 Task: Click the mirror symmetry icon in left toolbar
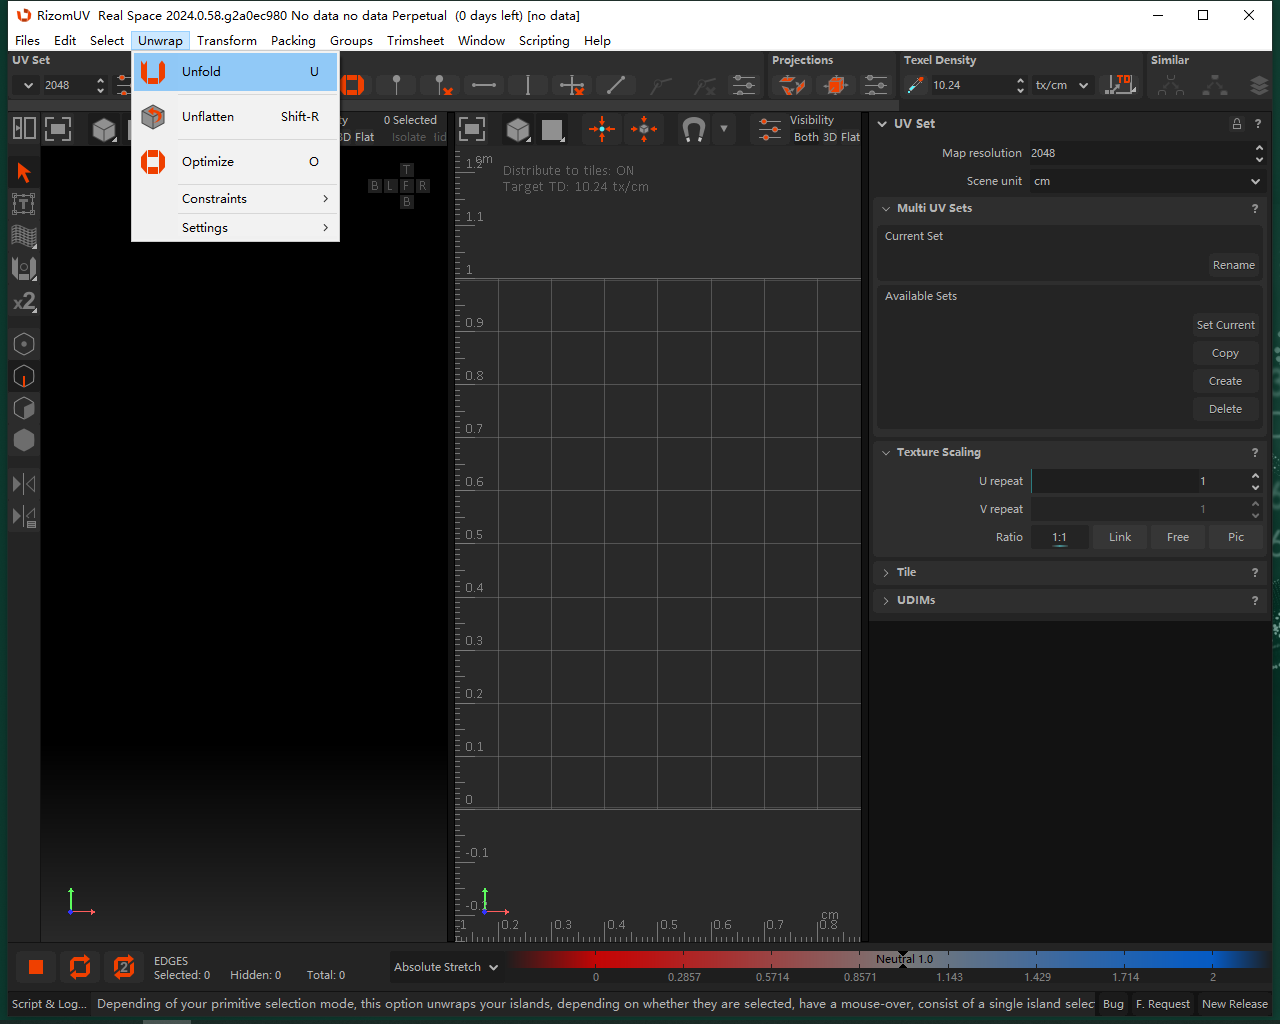24,484
